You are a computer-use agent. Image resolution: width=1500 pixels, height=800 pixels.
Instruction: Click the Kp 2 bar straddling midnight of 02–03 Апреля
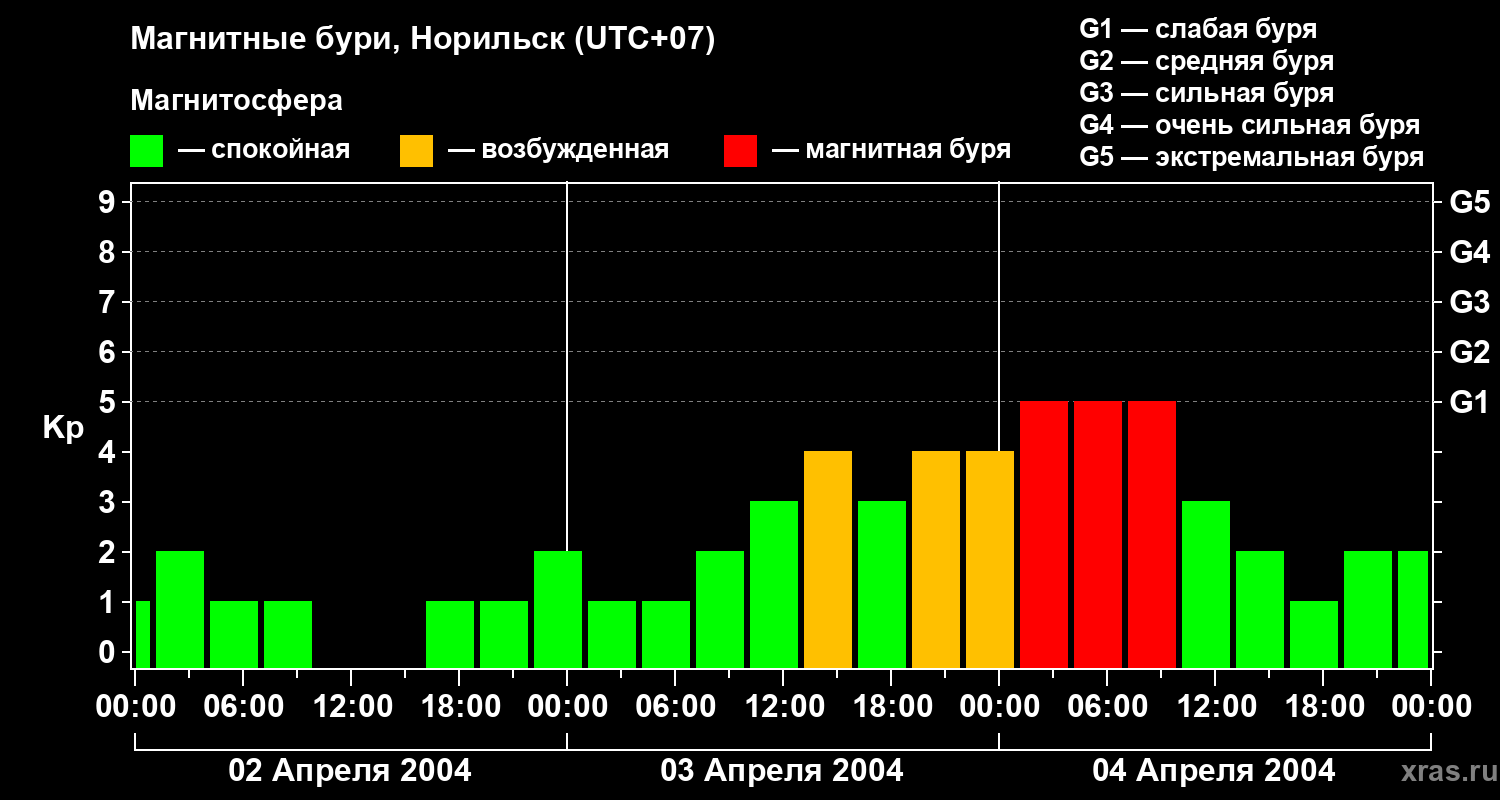(x=558, y=609)
